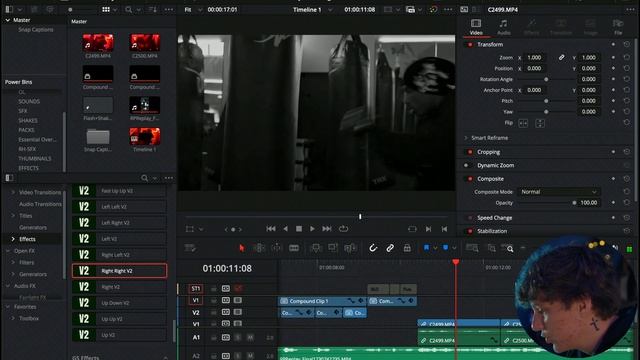Jump to last frame in transport
Image resolution: width=640 pixels, height=360 pixels.
pyautogui.click(x=327, y=229)
